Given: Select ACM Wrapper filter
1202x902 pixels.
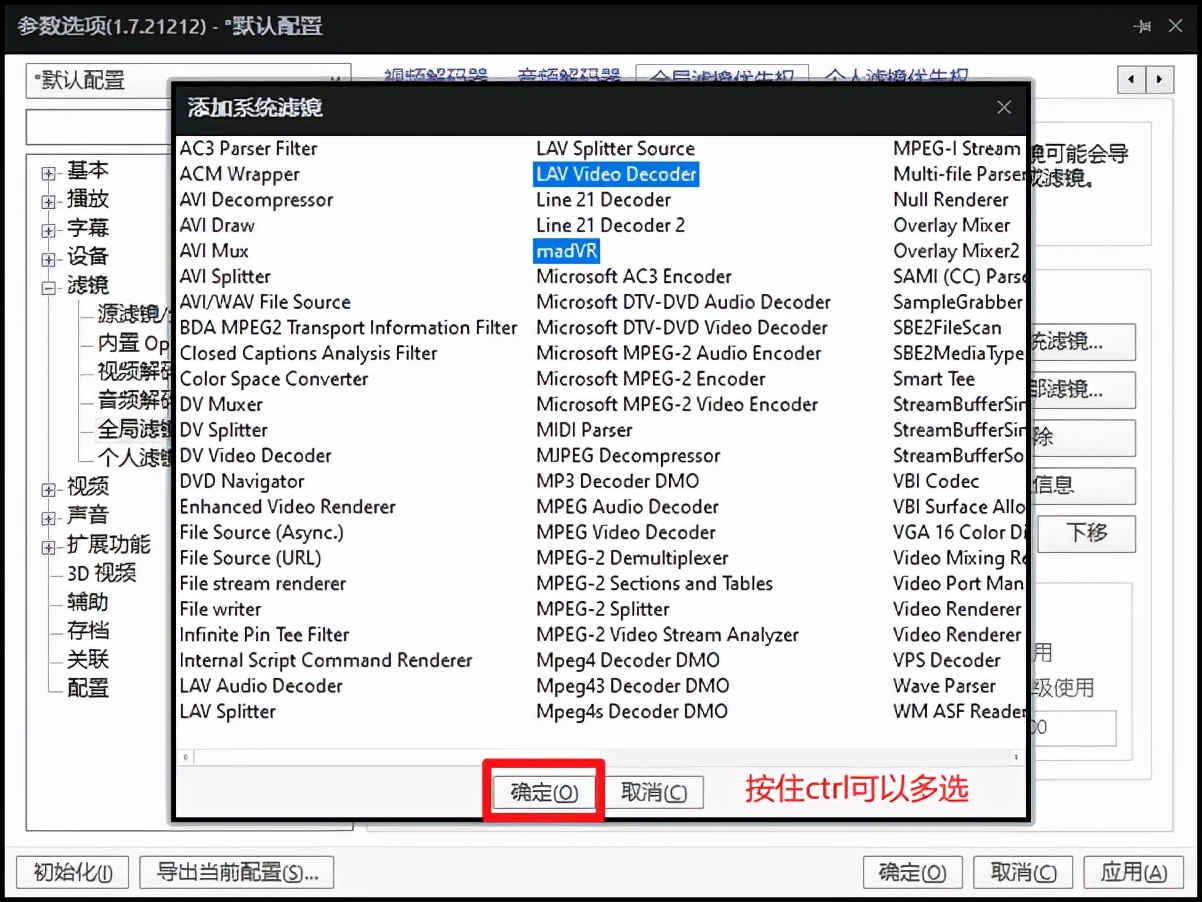Looking at the screenshot, I should pyautogui.click(x=239, y=174).
